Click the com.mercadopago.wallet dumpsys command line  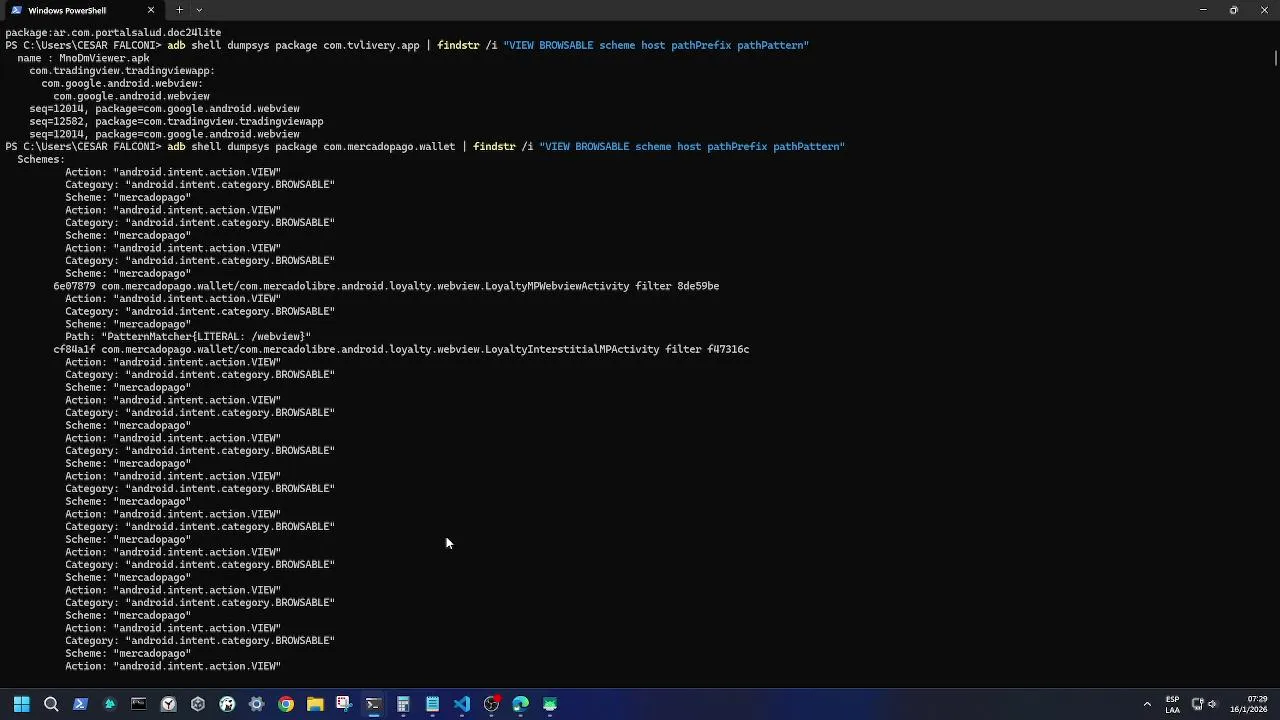(425, 147)
